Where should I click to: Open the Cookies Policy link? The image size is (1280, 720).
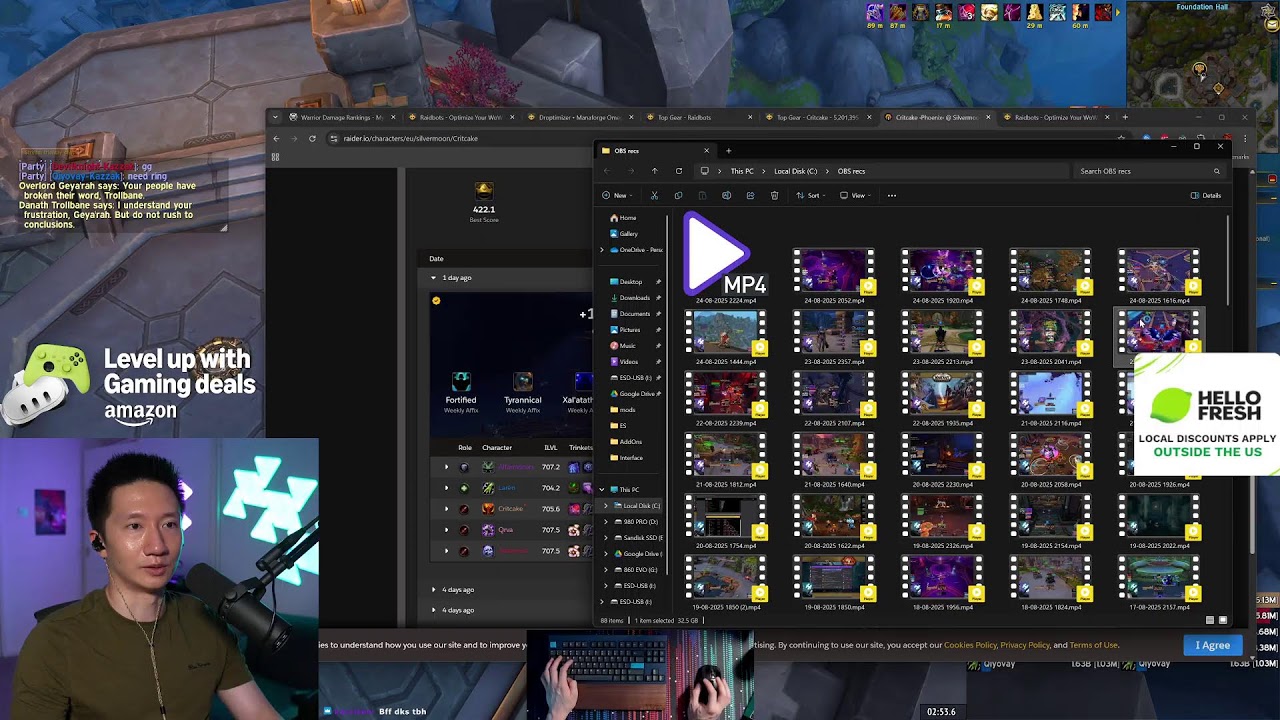[x=970, y=645]
